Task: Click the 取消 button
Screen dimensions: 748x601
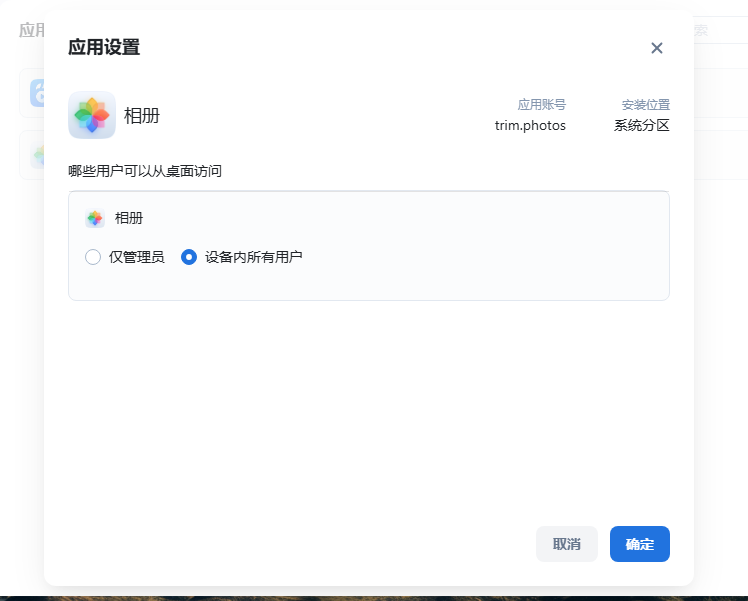Action: pos(567,544)
